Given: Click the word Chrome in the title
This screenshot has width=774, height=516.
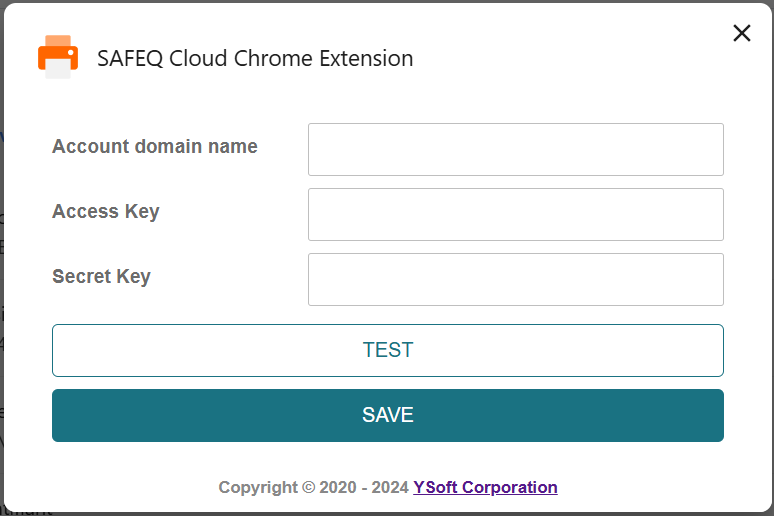Looking at the screenshot, I should click(273, 58).
